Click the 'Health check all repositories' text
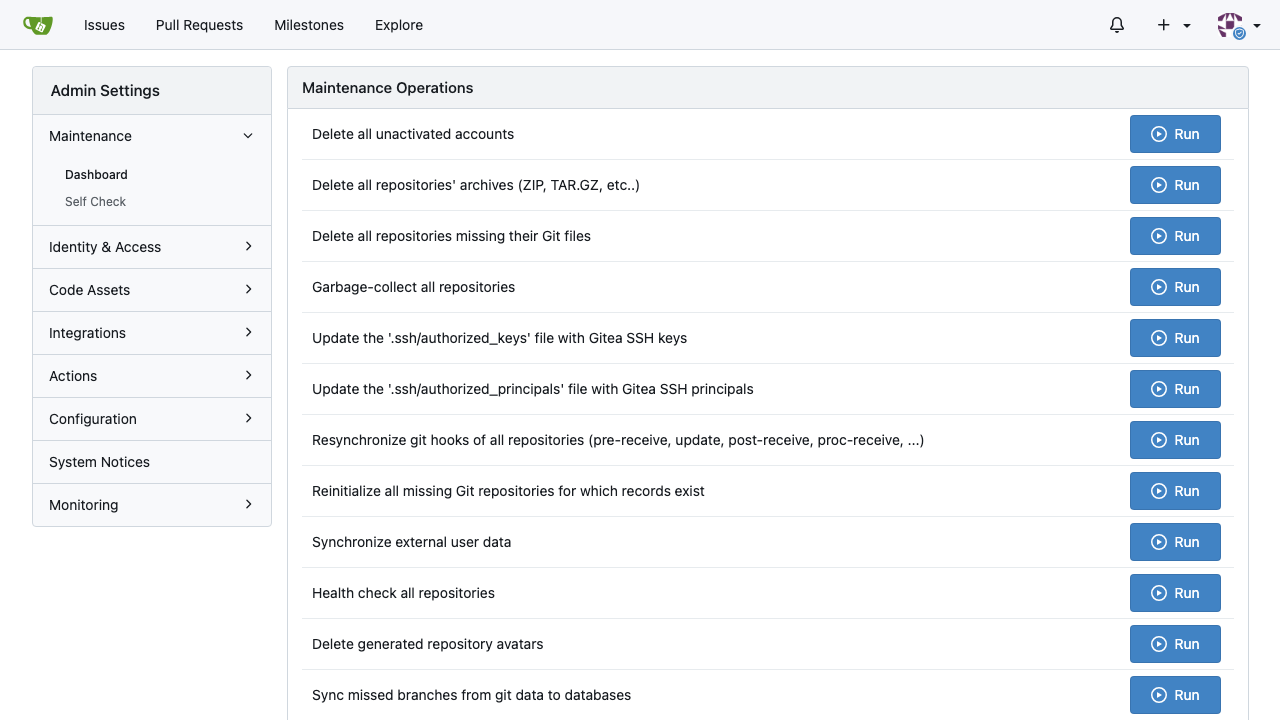The image size is (1280, 720). coord(403,593)
